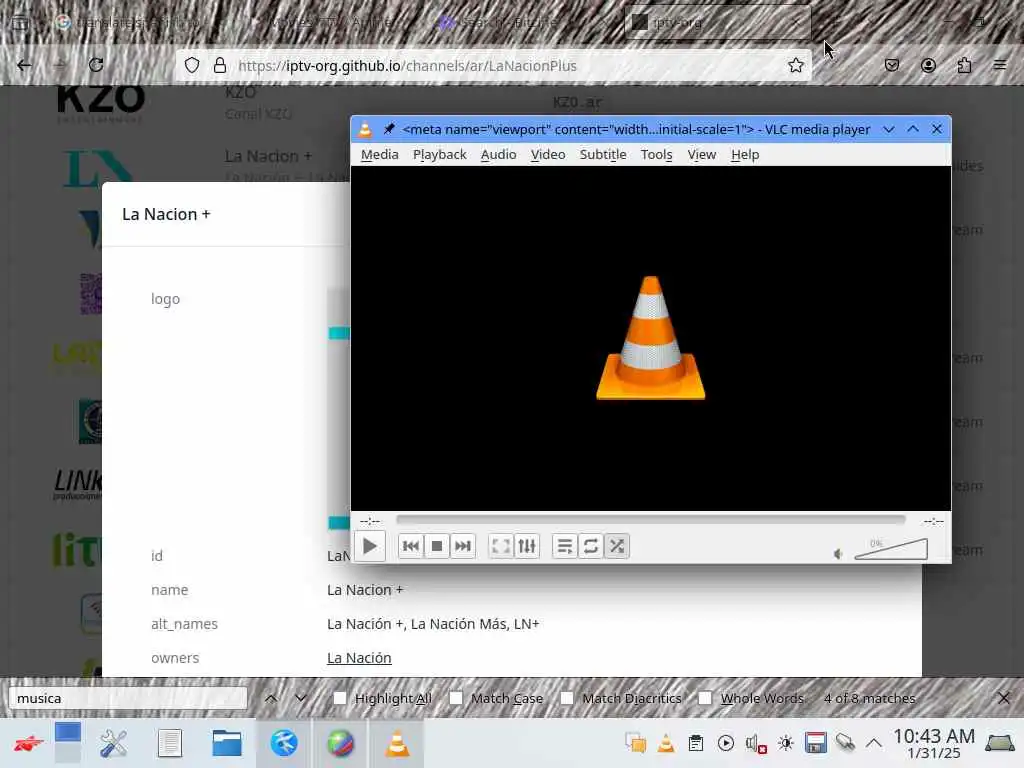Click show desktop icon on taskbar
Screen dimensions: 1024x768
pos(1000,743)
